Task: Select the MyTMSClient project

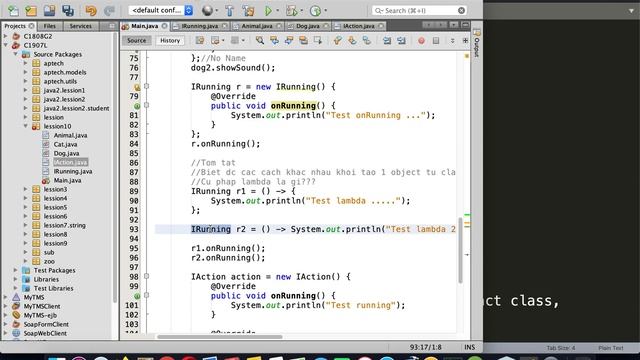Action: [42, 306]
